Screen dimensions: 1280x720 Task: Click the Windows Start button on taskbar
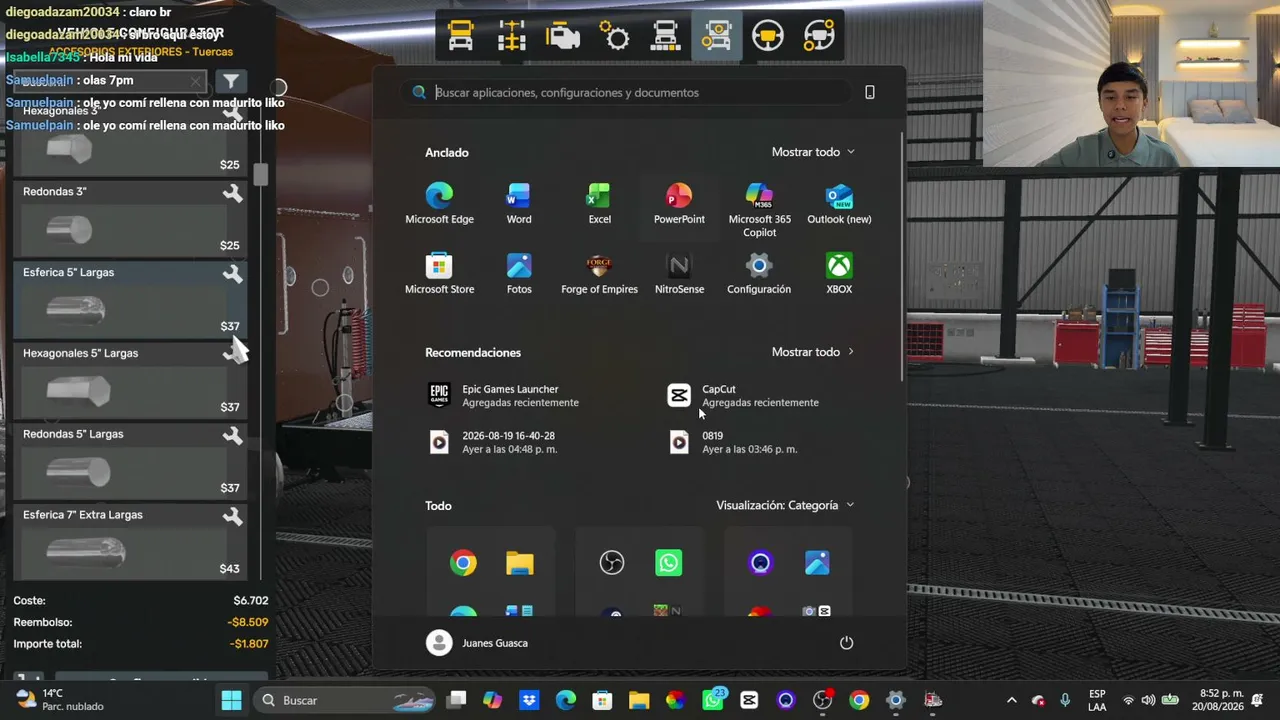[x=231, y=700]
